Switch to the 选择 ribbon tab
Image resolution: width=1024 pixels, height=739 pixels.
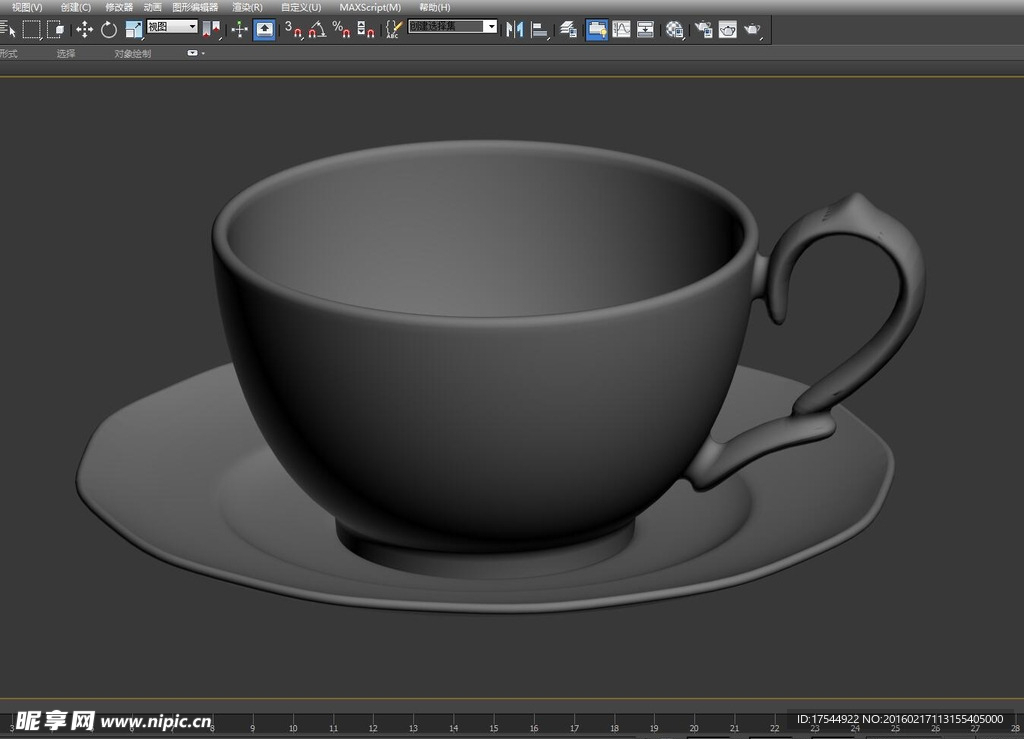pyautogui.click(x=66, y=54)
